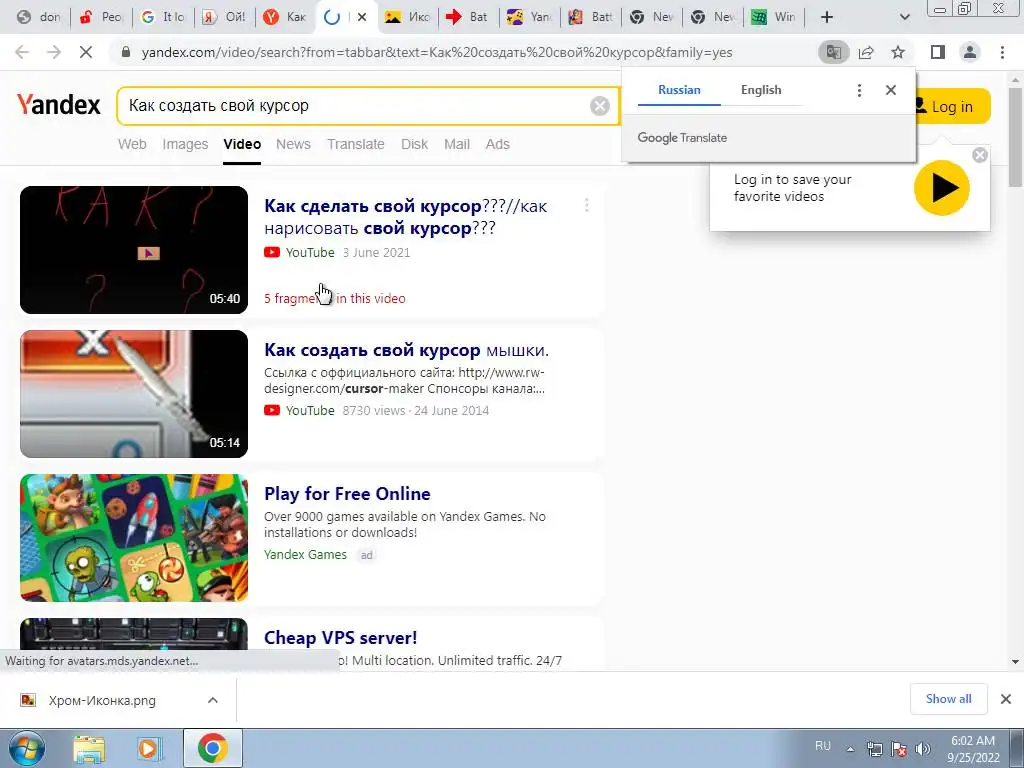Screen dimensions: 1024x768
Task: Click the yellow Log in button
Action: point(952,106)
